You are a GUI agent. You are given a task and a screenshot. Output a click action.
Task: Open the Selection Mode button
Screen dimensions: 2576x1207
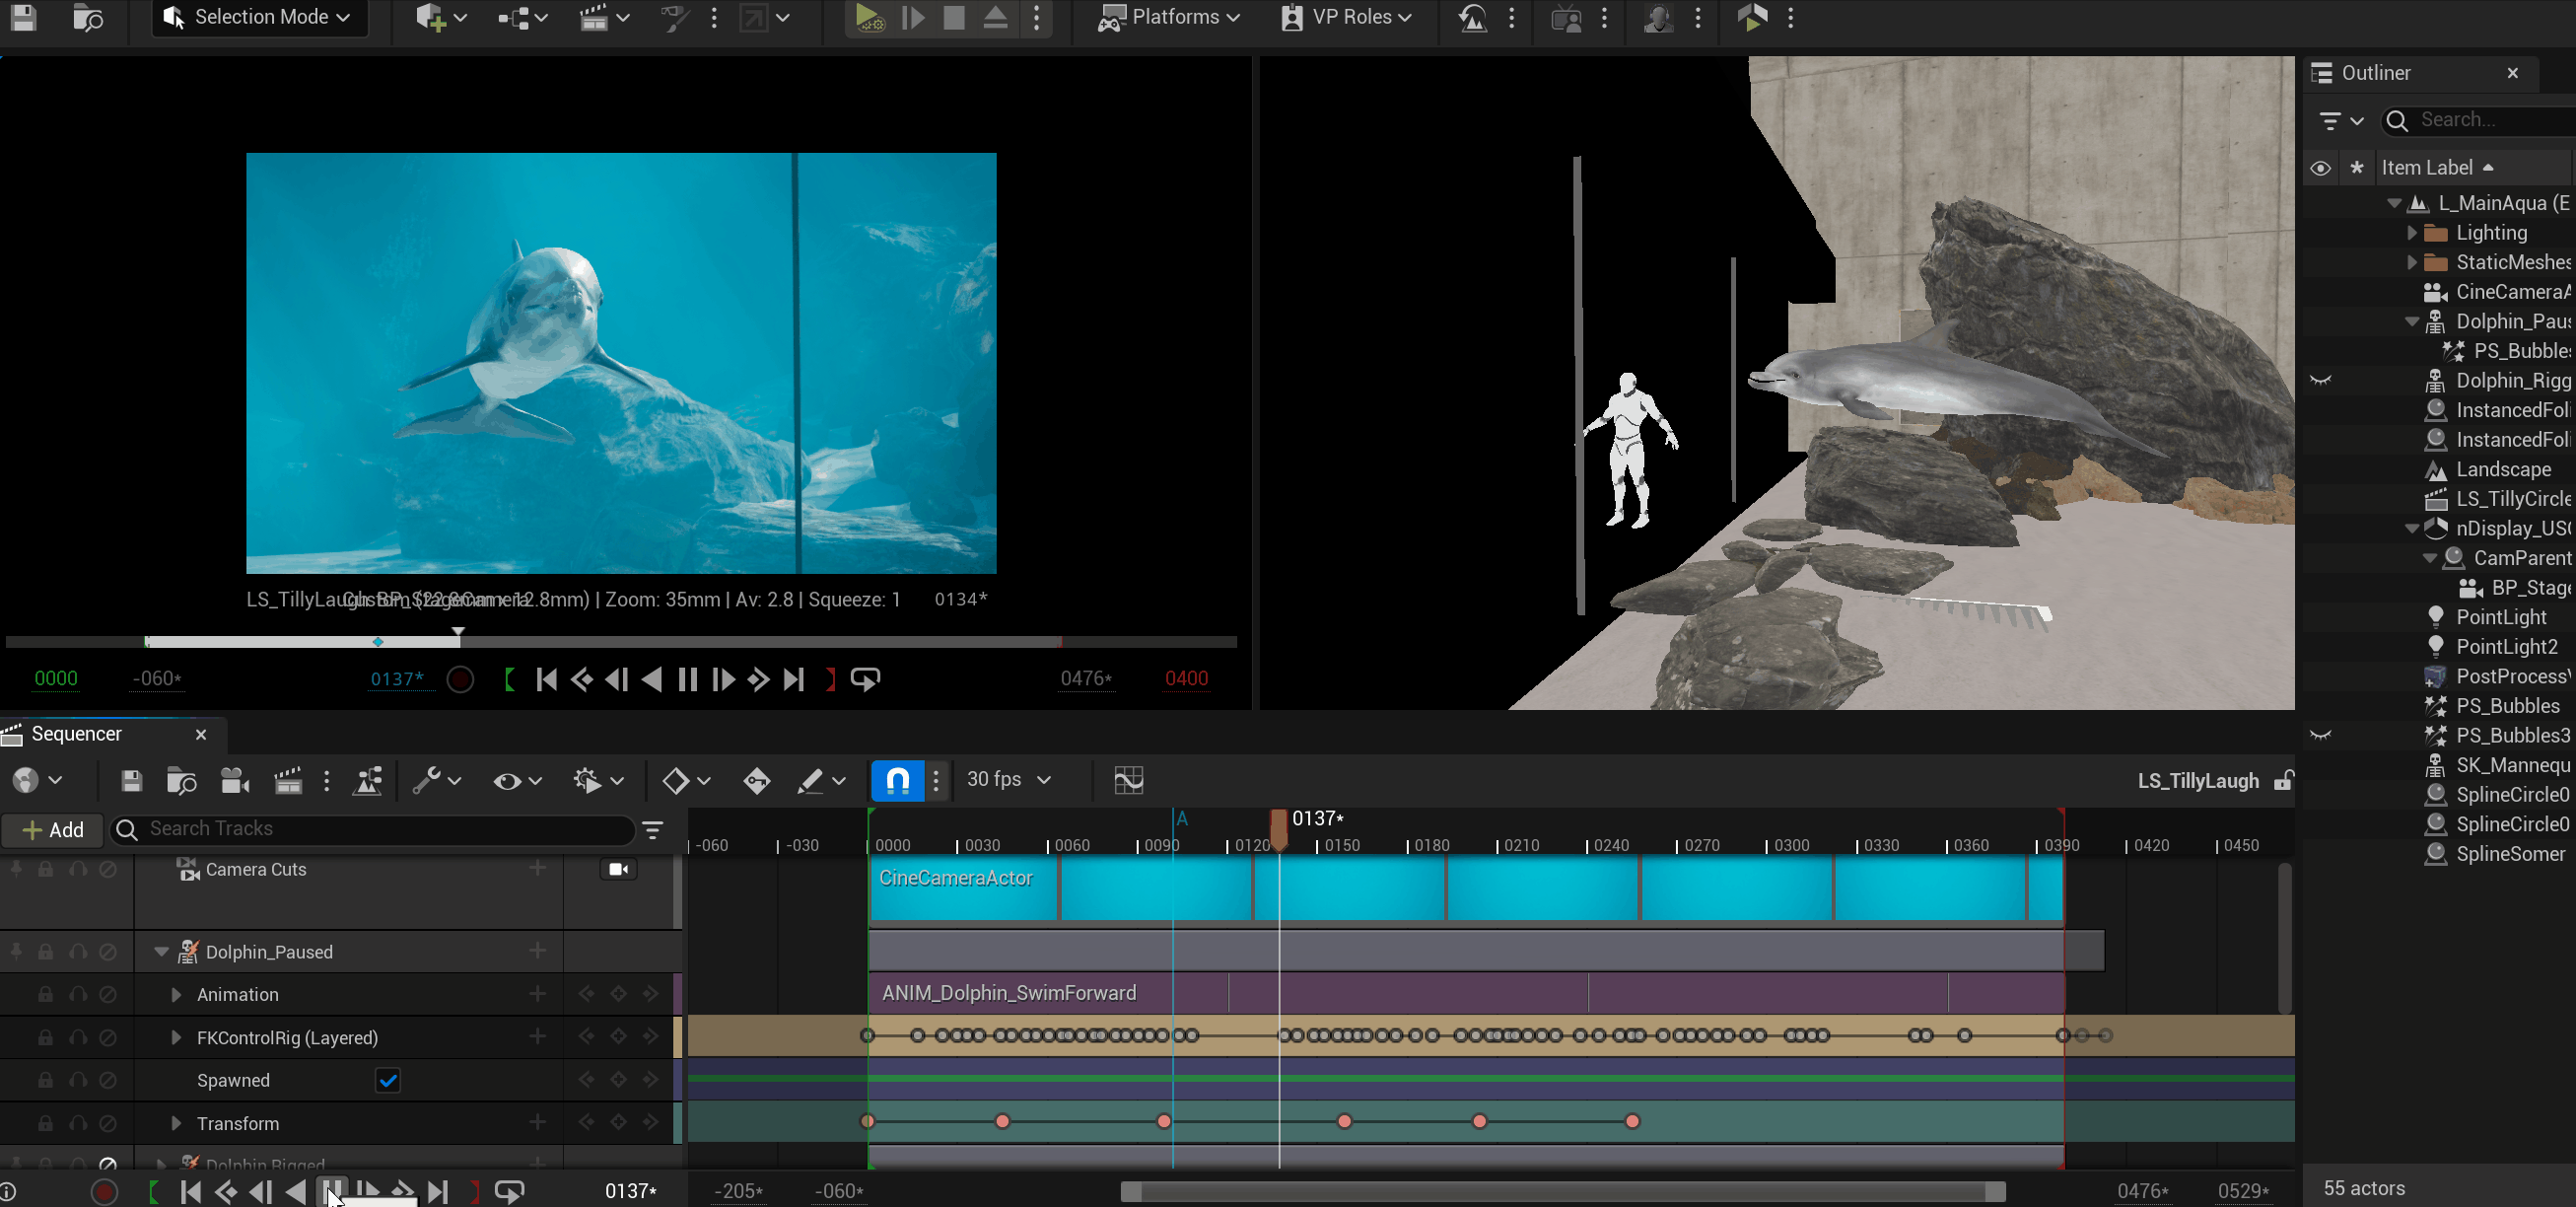click(x=259, y=17)
